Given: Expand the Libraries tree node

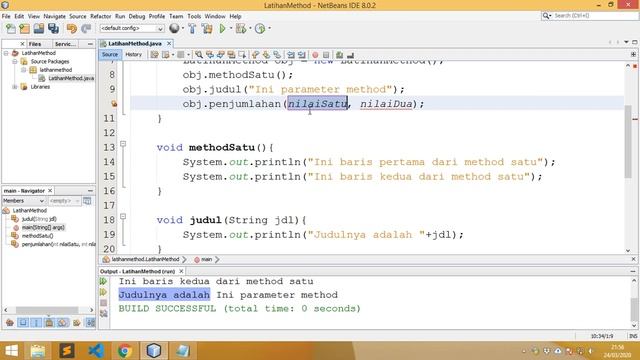Looking at the screenshot, I should tap(14, 87).
